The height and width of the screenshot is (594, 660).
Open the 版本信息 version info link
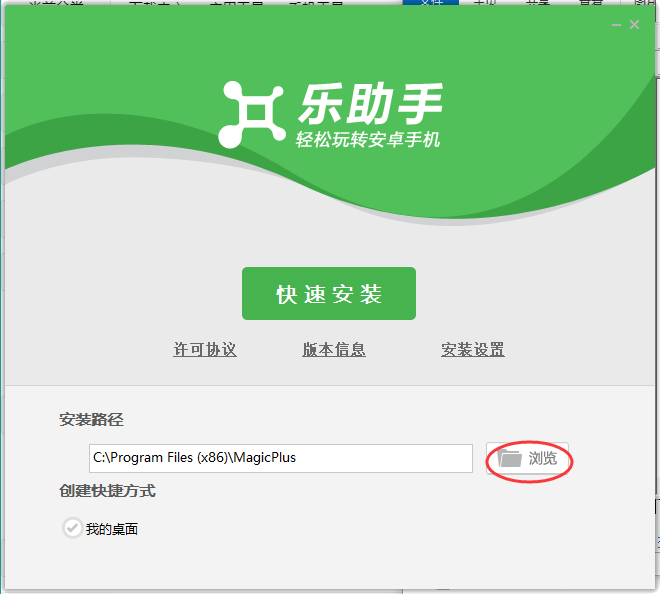click(x=334, y=349)
